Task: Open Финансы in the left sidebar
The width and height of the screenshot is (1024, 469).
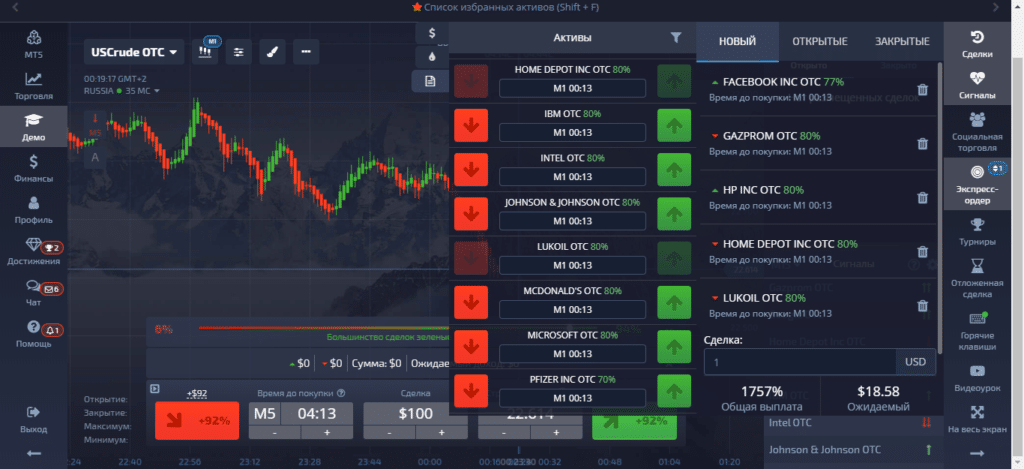Action: pos(34,169)
